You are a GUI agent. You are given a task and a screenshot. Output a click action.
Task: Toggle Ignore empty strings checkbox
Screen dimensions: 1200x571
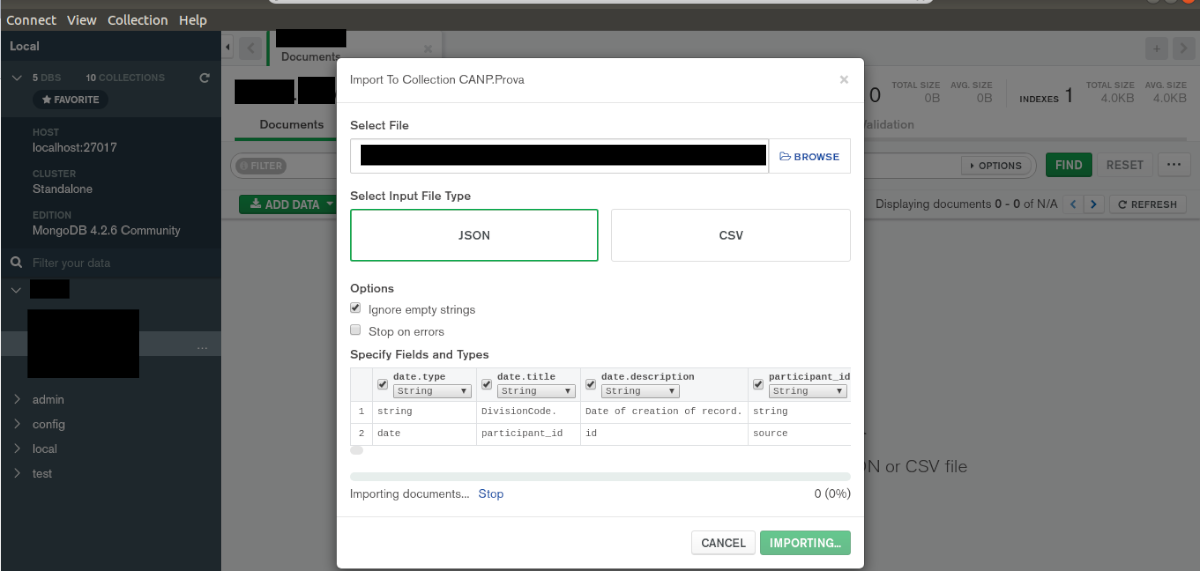pyautogui.click(x=355, y=309)
